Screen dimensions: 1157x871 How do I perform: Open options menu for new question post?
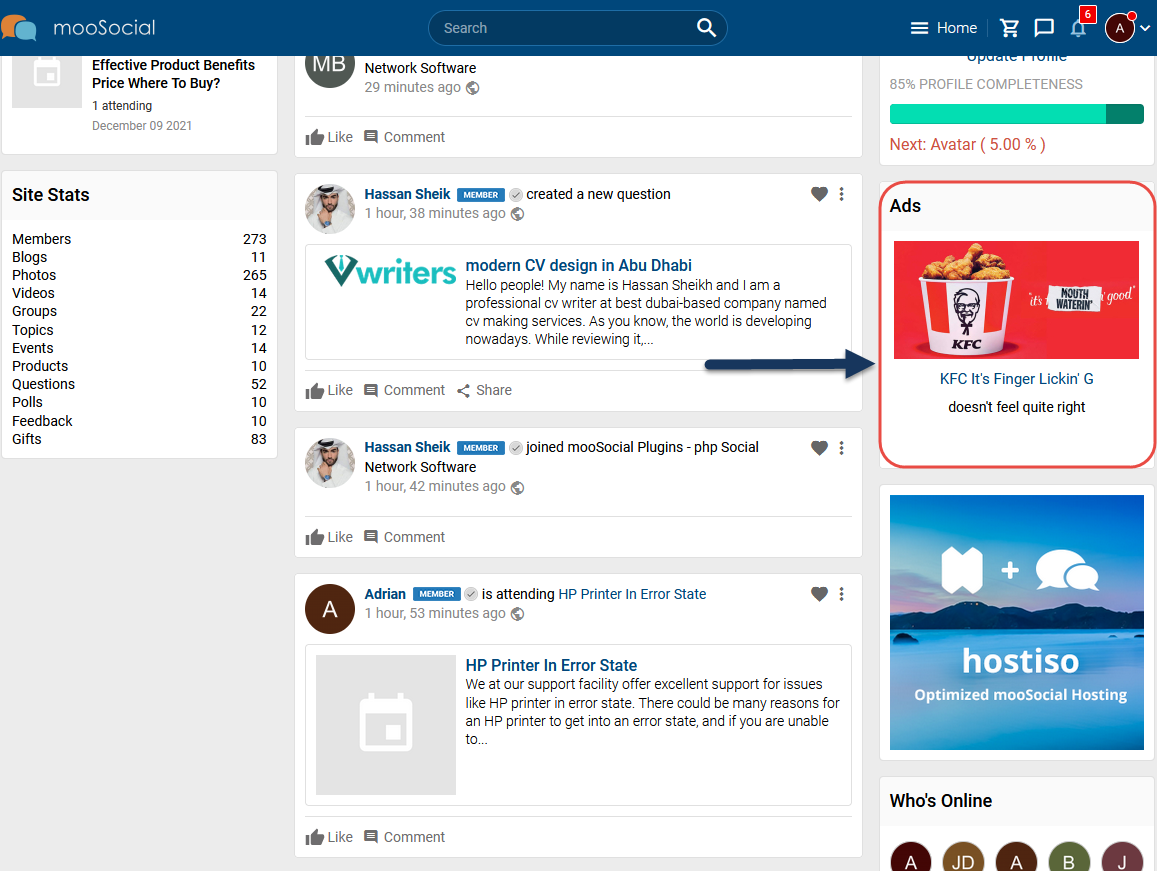841,194
